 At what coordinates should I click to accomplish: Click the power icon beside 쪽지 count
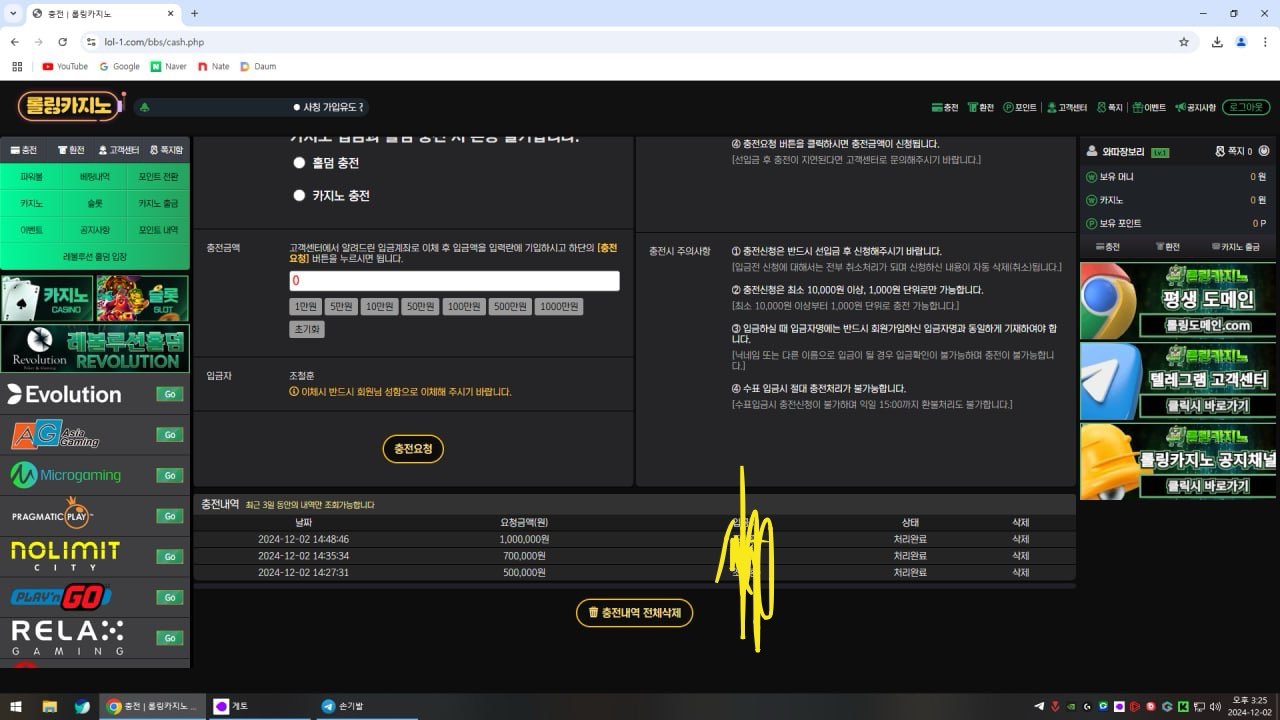[1264, 151]
